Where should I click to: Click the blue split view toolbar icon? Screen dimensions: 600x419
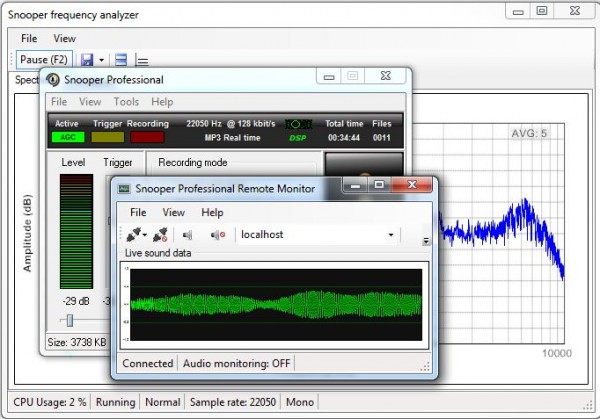click(121, 60)
